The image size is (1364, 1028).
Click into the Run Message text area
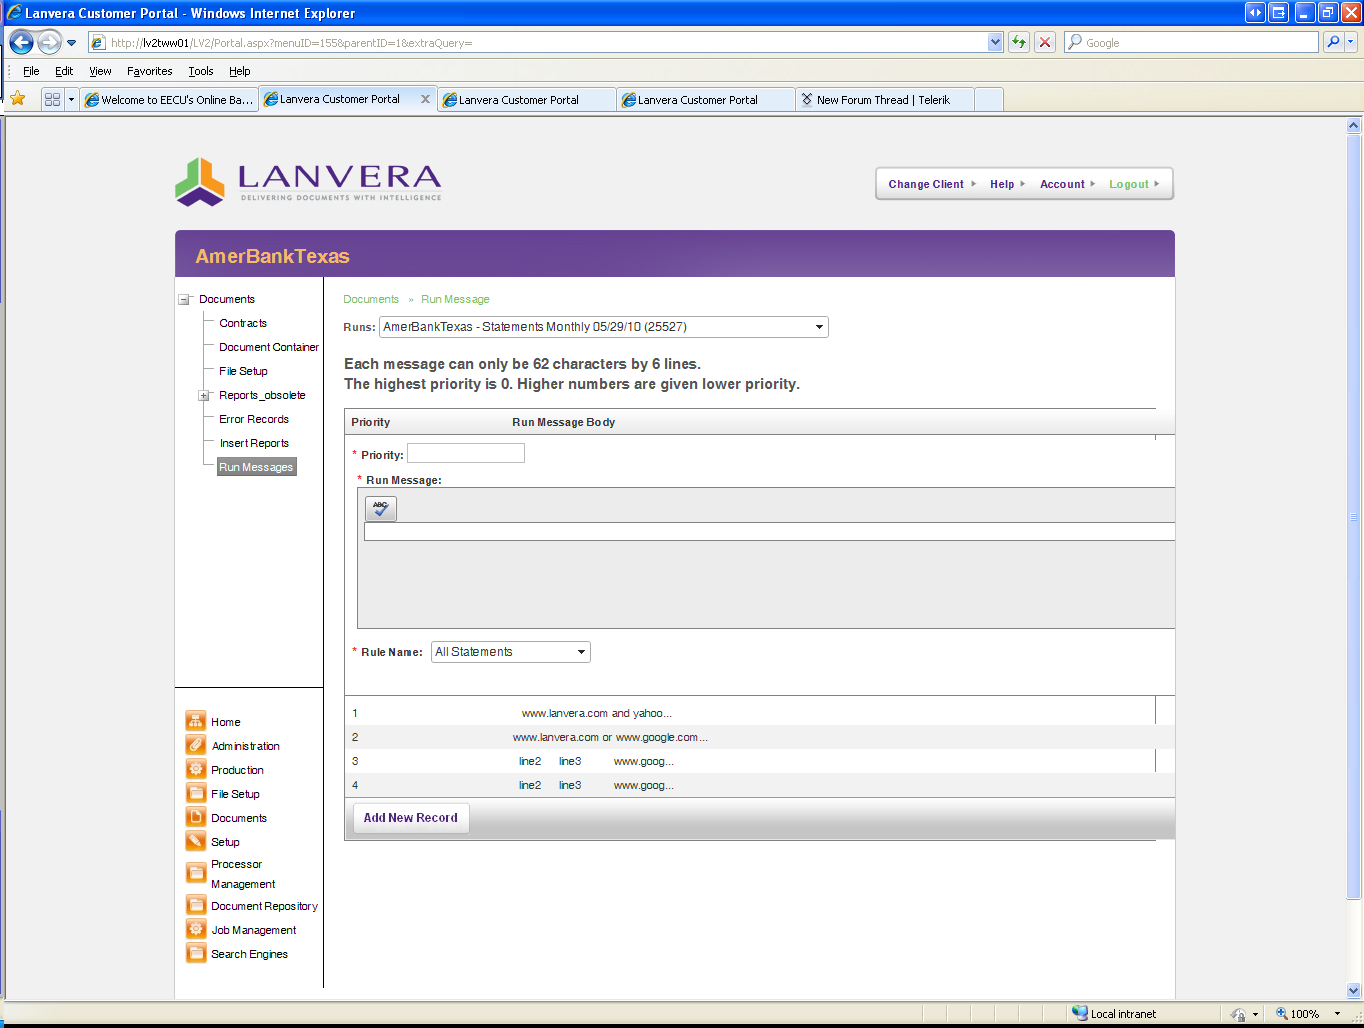pyautogui.click(x=770, y=532)
